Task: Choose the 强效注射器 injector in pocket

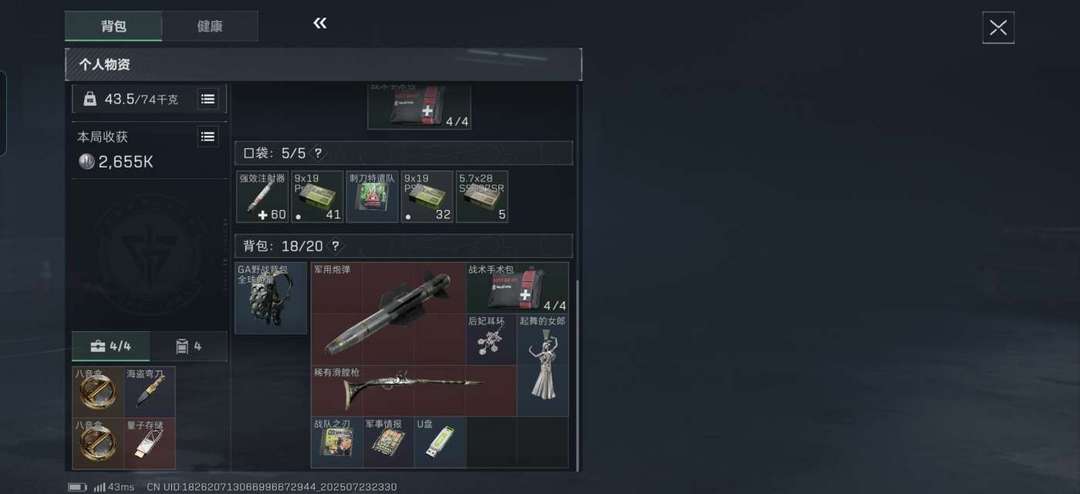Action: click(x=262, y=197)
